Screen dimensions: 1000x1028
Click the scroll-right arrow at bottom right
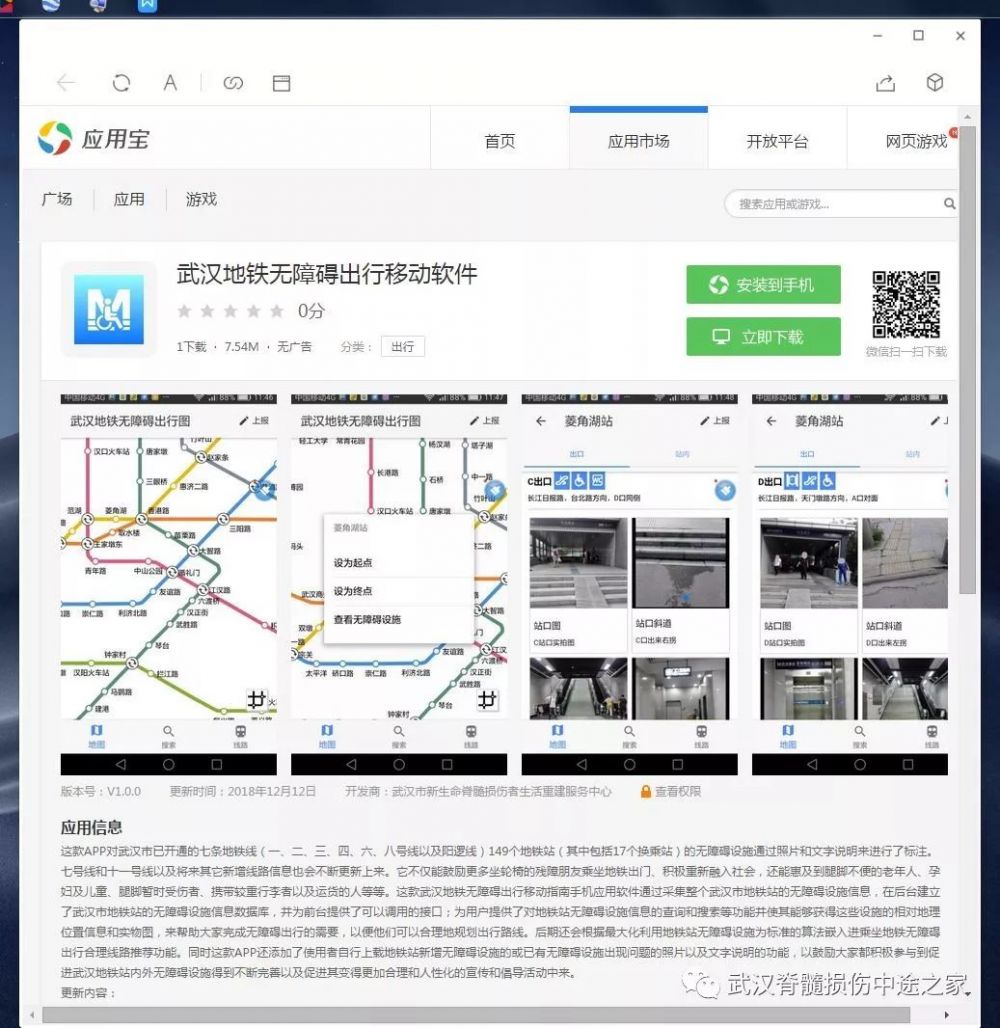(946, 1015)
